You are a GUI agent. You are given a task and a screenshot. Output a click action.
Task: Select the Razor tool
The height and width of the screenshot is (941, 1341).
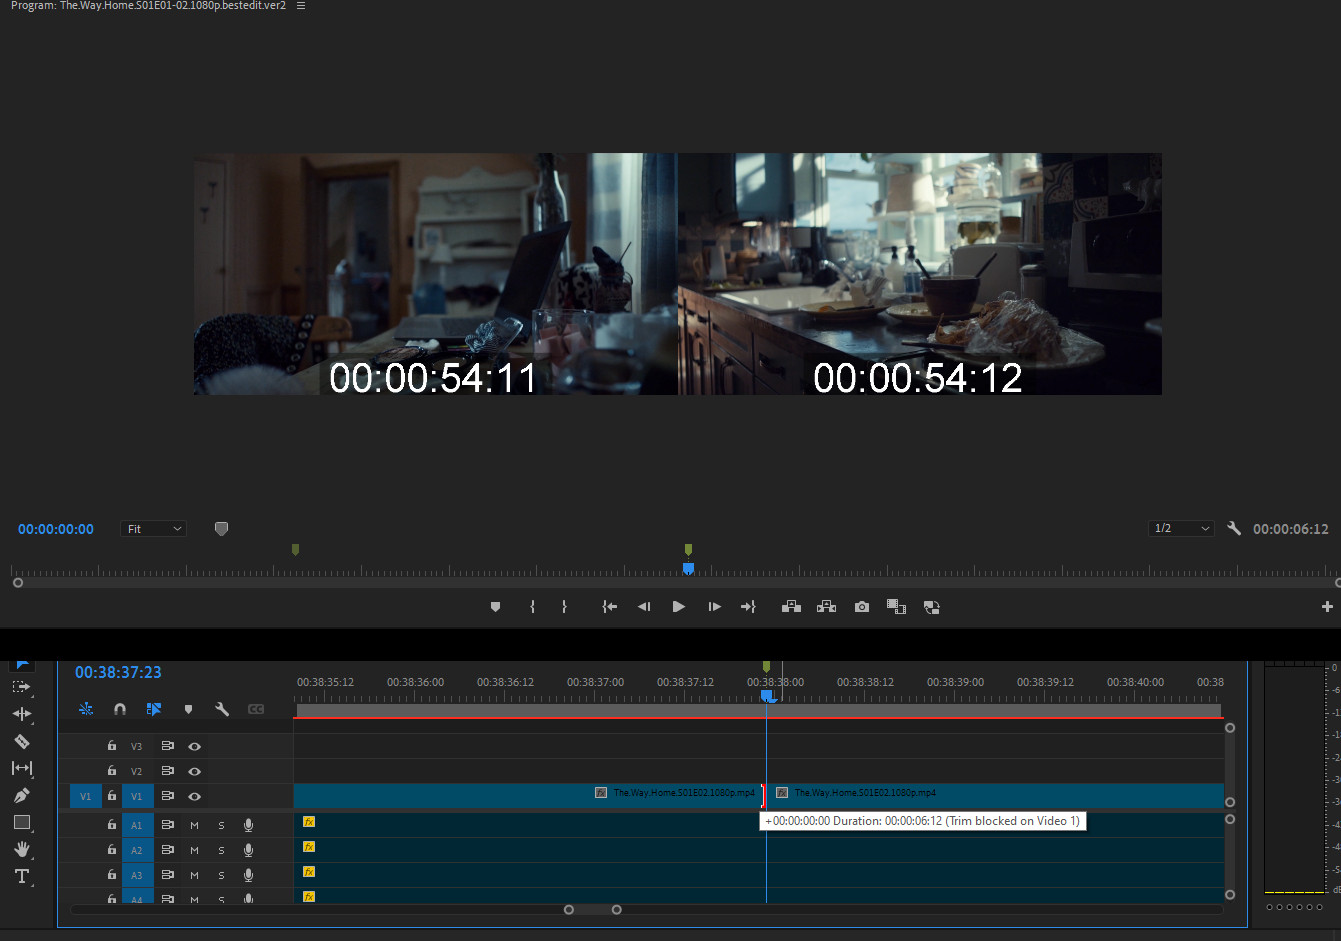pos(21,741)
